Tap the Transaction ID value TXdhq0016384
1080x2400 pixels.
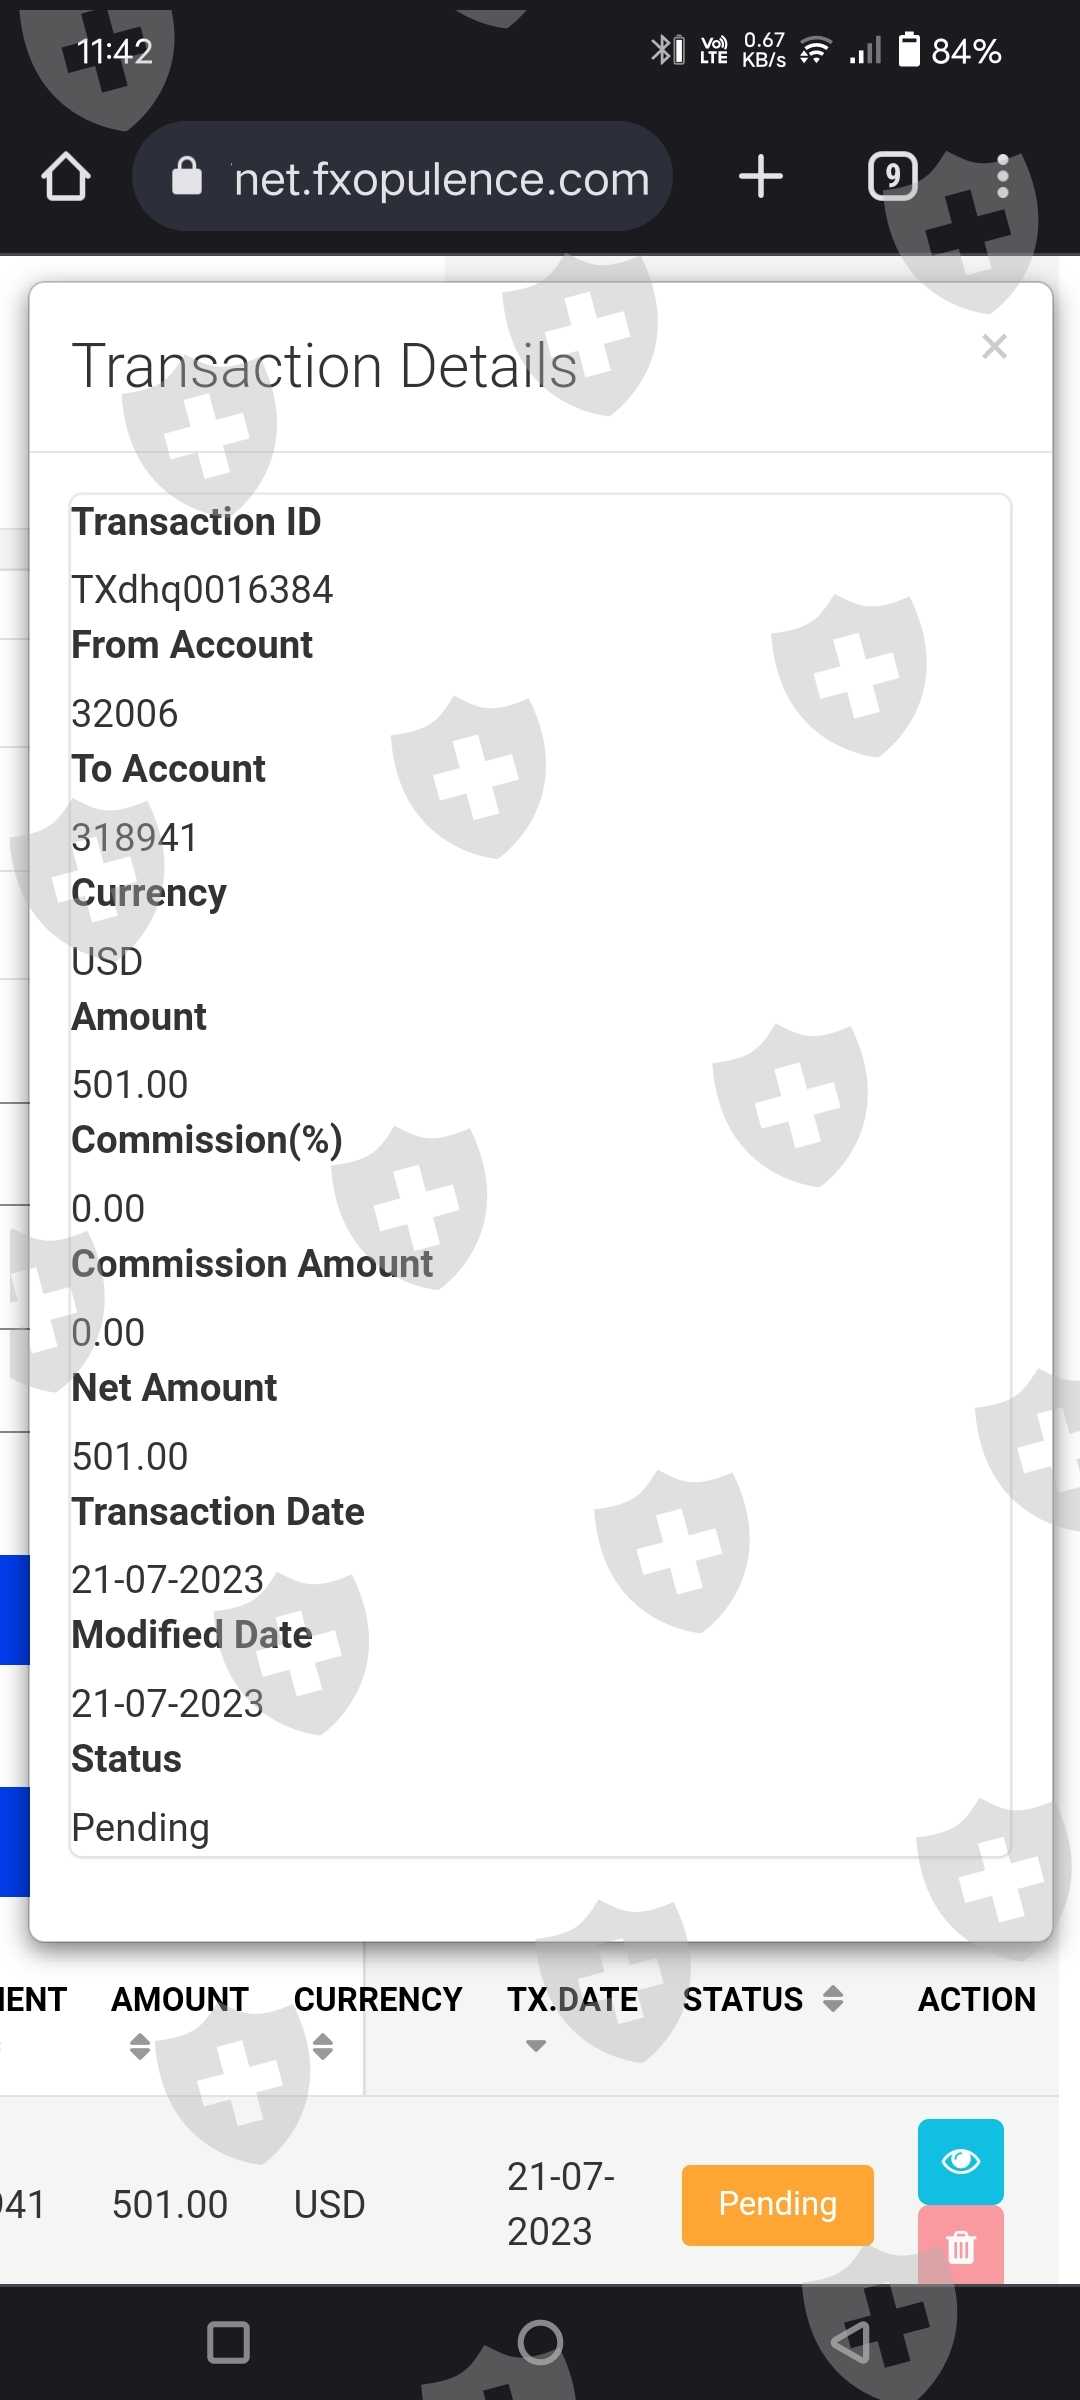coord(202,590)
